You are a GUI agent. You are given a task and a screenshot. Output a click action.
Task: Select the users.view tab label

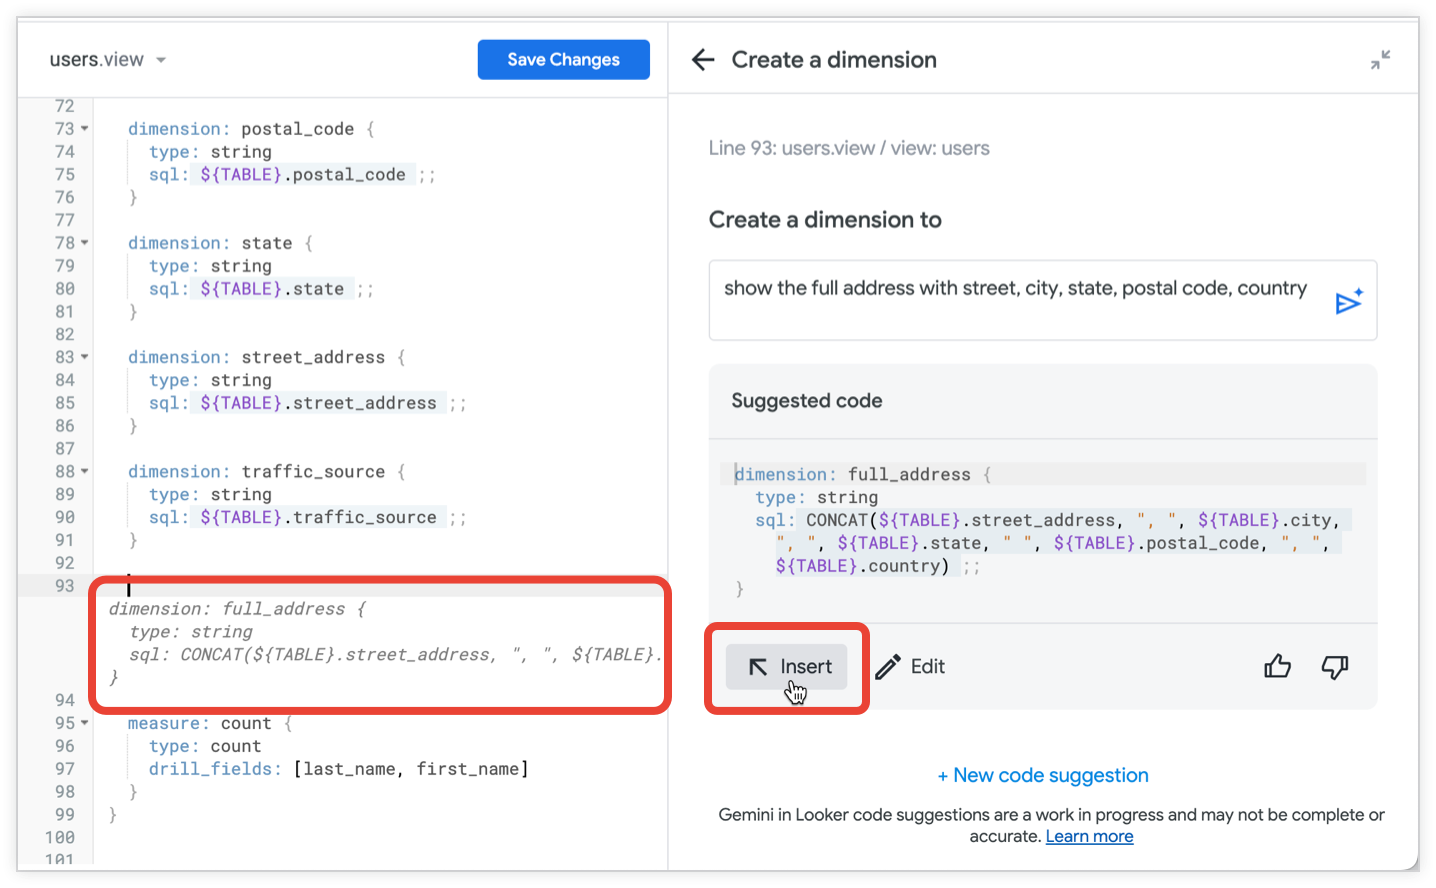[98, 59]
